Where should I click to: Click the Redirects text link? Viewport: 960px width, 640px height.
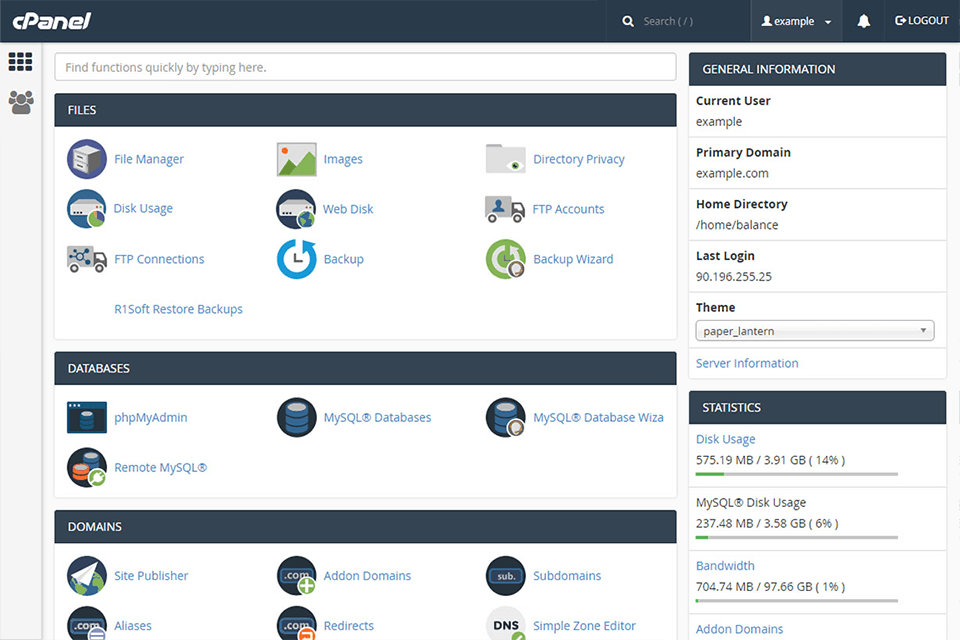click(x=348, y=626)
